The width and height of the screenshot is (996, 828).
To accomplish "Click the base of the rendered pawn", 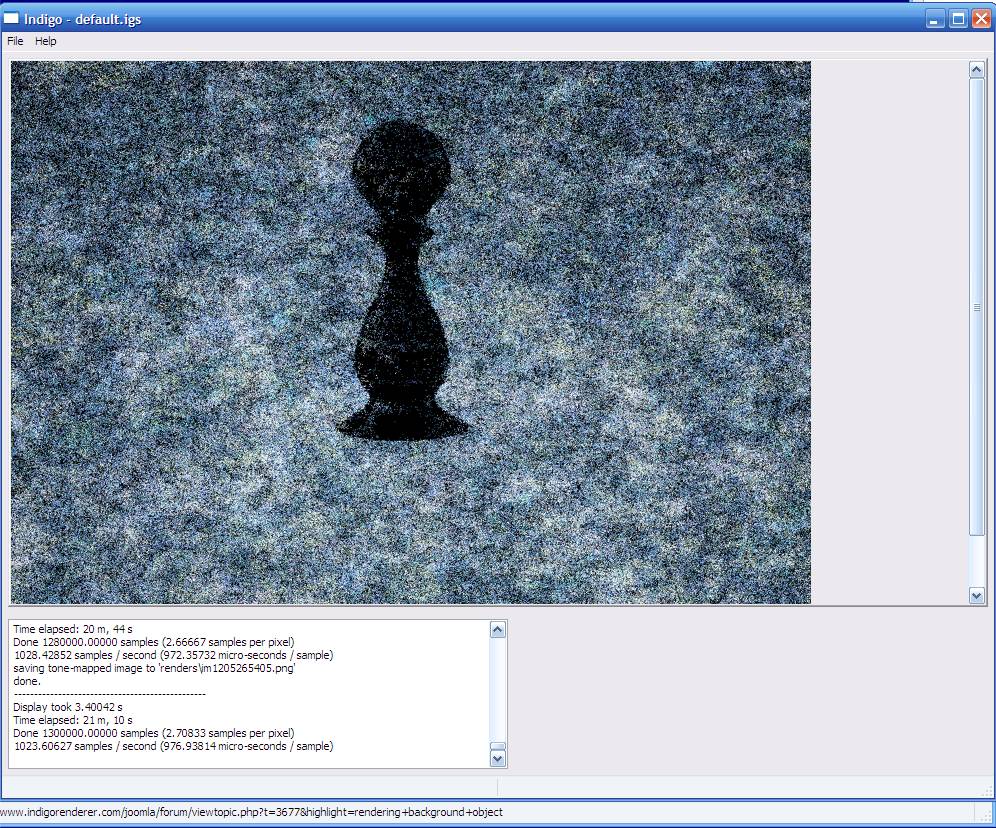I will pyautogui.click(x=404, y=424).
